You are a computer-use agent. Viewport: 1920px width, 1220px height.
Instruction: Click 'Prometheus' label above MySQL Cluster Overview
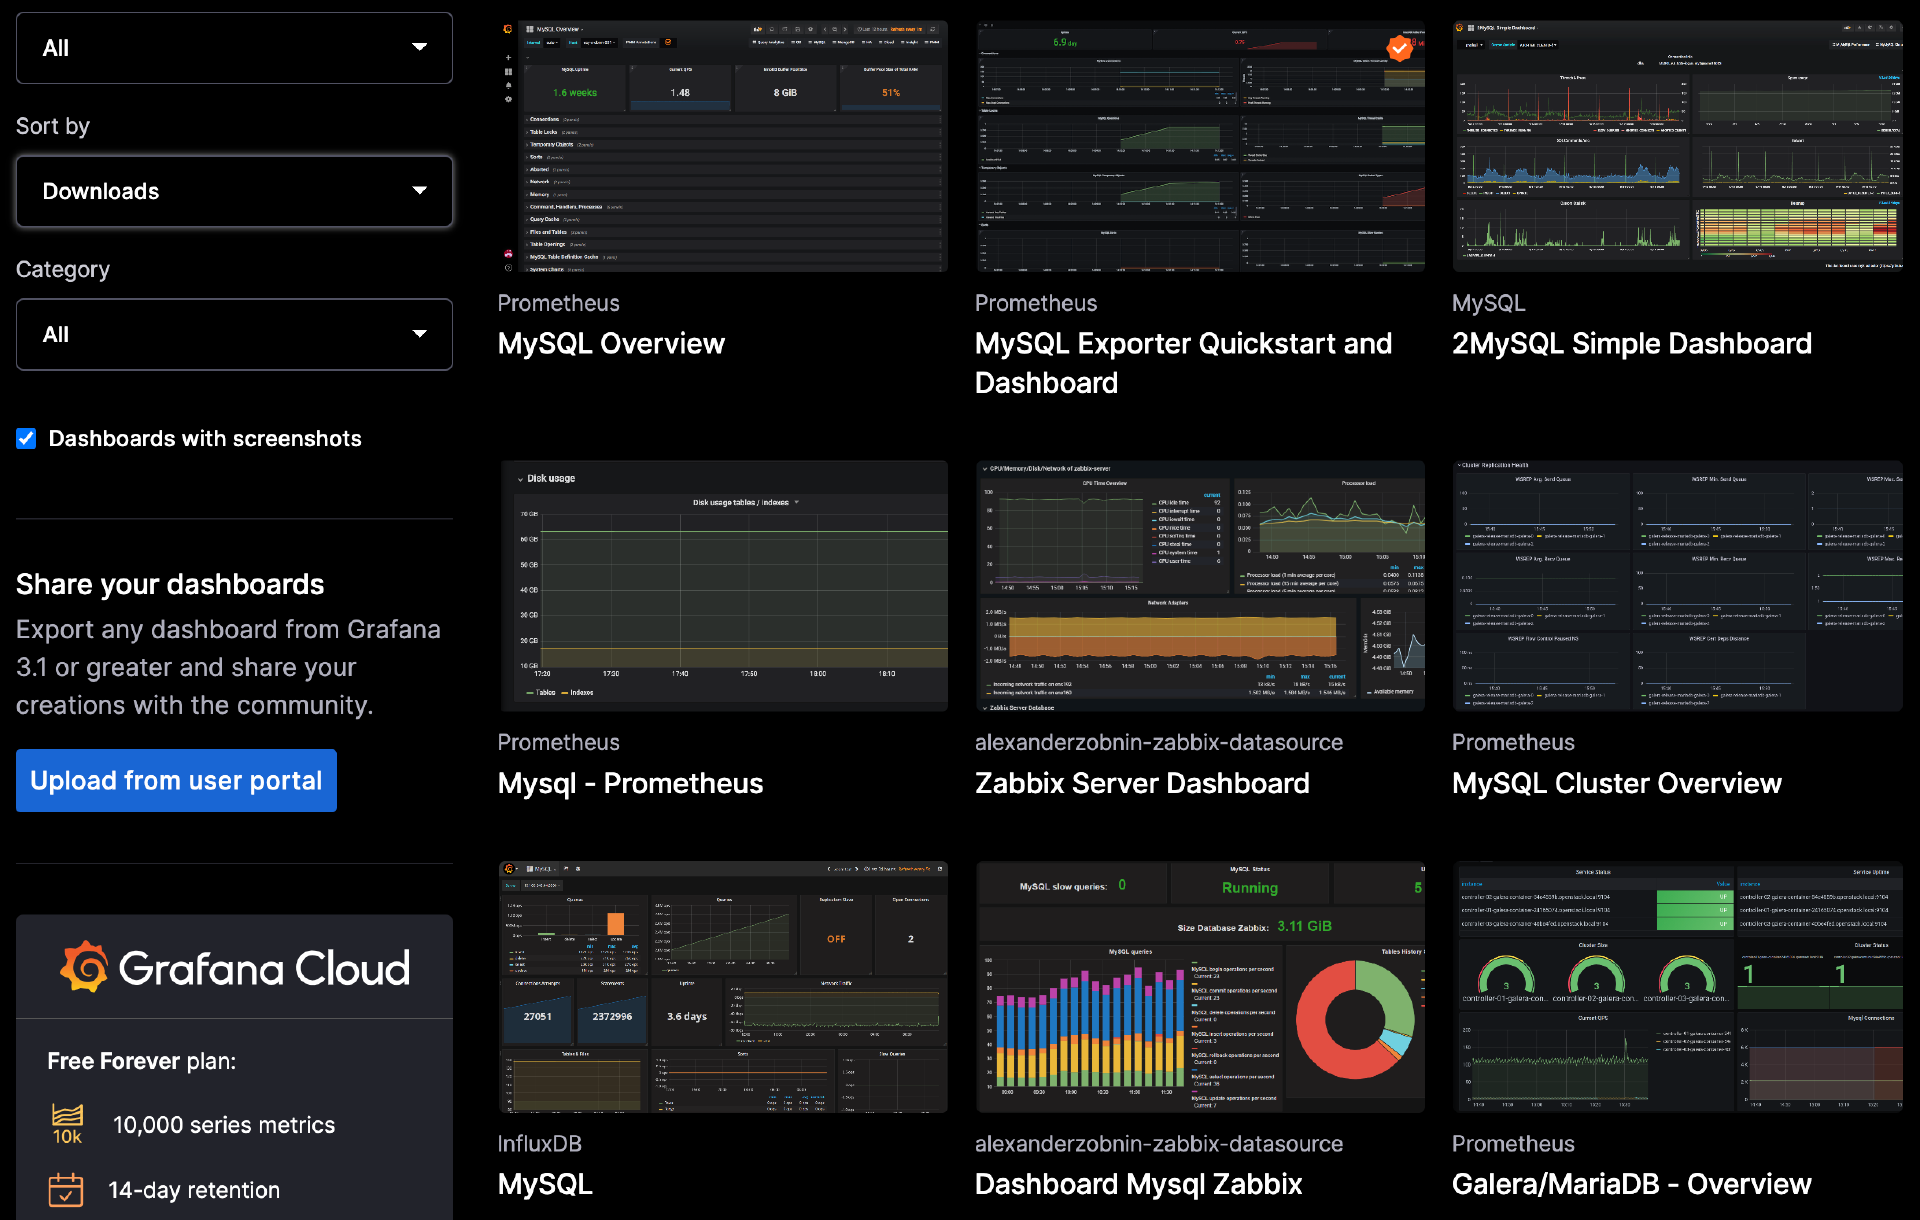(x=1513, y=743)
